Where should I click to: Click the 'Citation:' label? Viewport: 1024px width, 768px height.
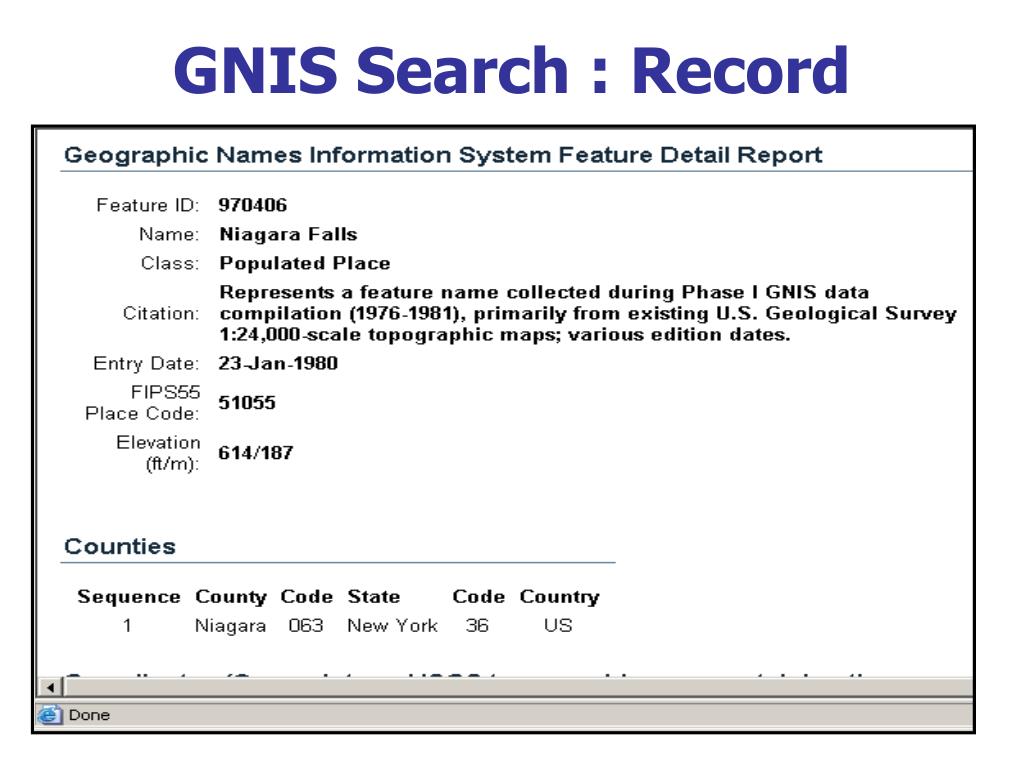click(161, 313)
